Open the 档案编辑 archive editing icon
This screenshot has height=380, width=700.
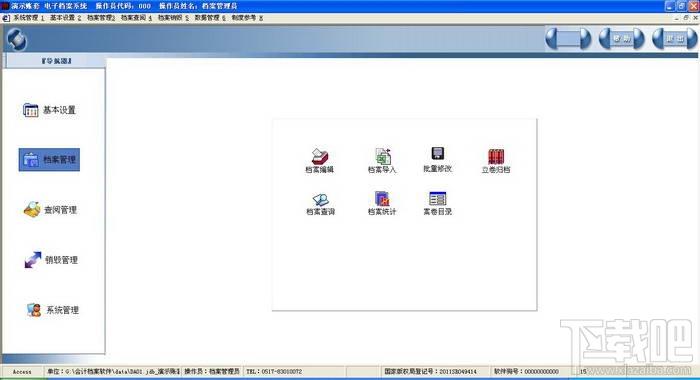click(320, 160)
